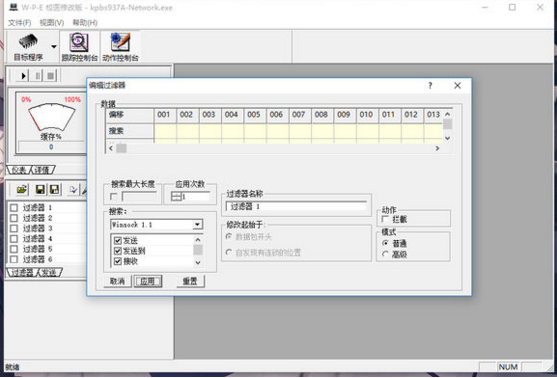Save filters with the first floppy icon

pos(40,190)
